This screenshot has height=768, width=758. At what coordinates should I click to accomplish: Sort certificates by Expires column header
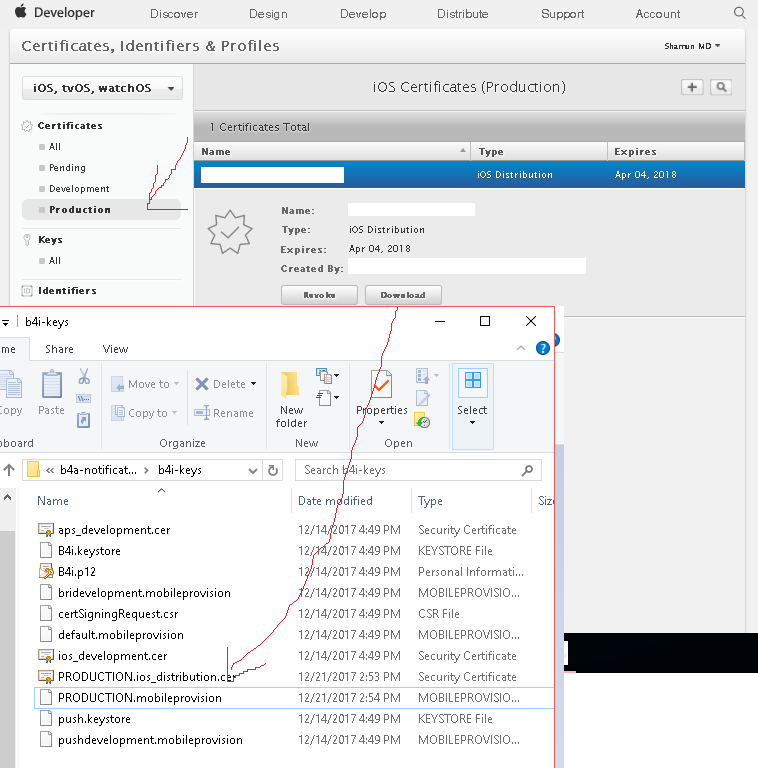point(676,151)
